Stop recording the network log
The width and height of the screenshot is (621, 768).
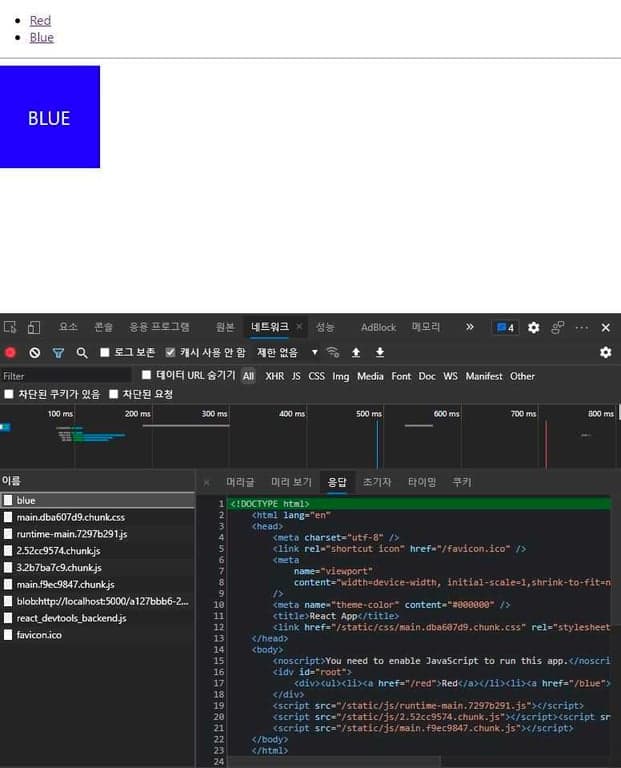point(11,353)
